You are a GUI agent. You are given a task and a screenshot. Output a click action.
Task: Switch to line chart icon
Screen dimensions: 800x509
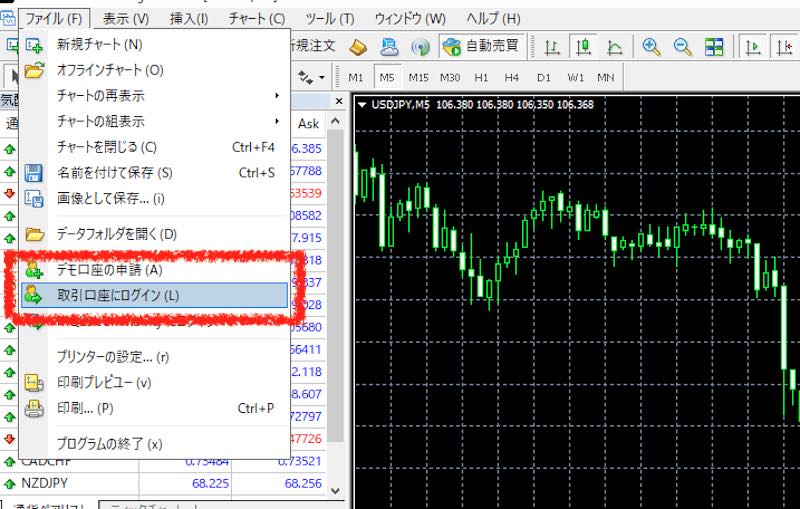[615, 47]
